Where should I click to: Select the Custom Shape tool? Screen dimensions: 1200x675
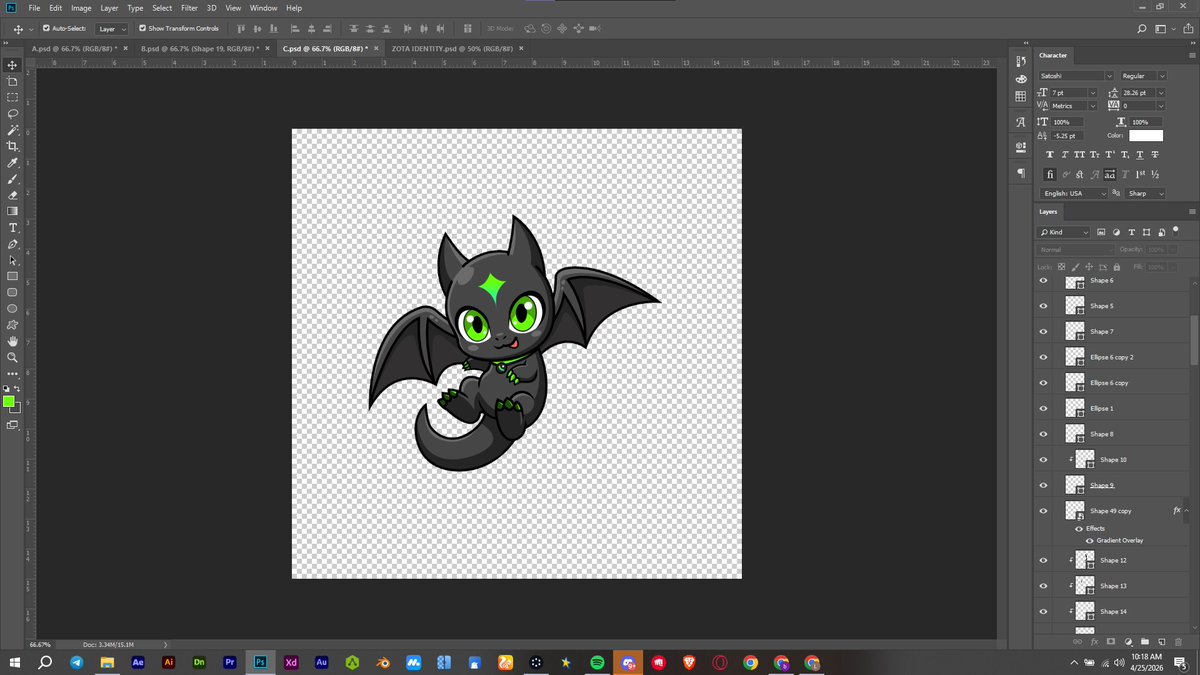click(x=13, y=325)
